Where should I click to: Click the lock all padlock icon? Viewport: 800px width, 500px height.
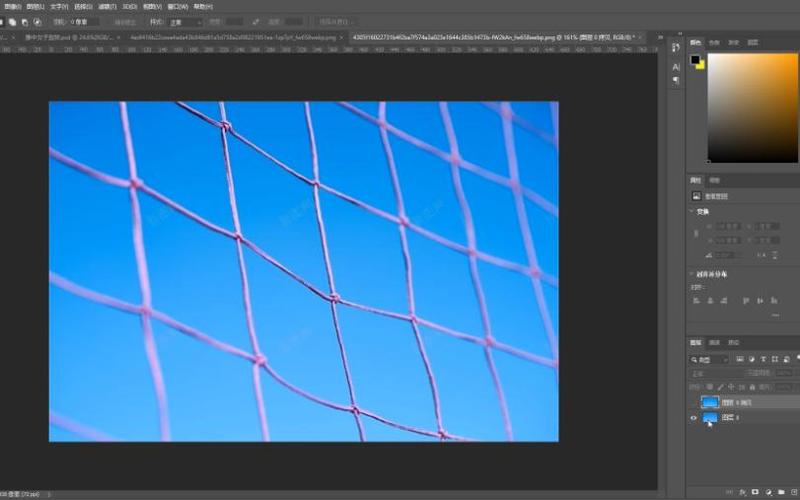(753, 387)
